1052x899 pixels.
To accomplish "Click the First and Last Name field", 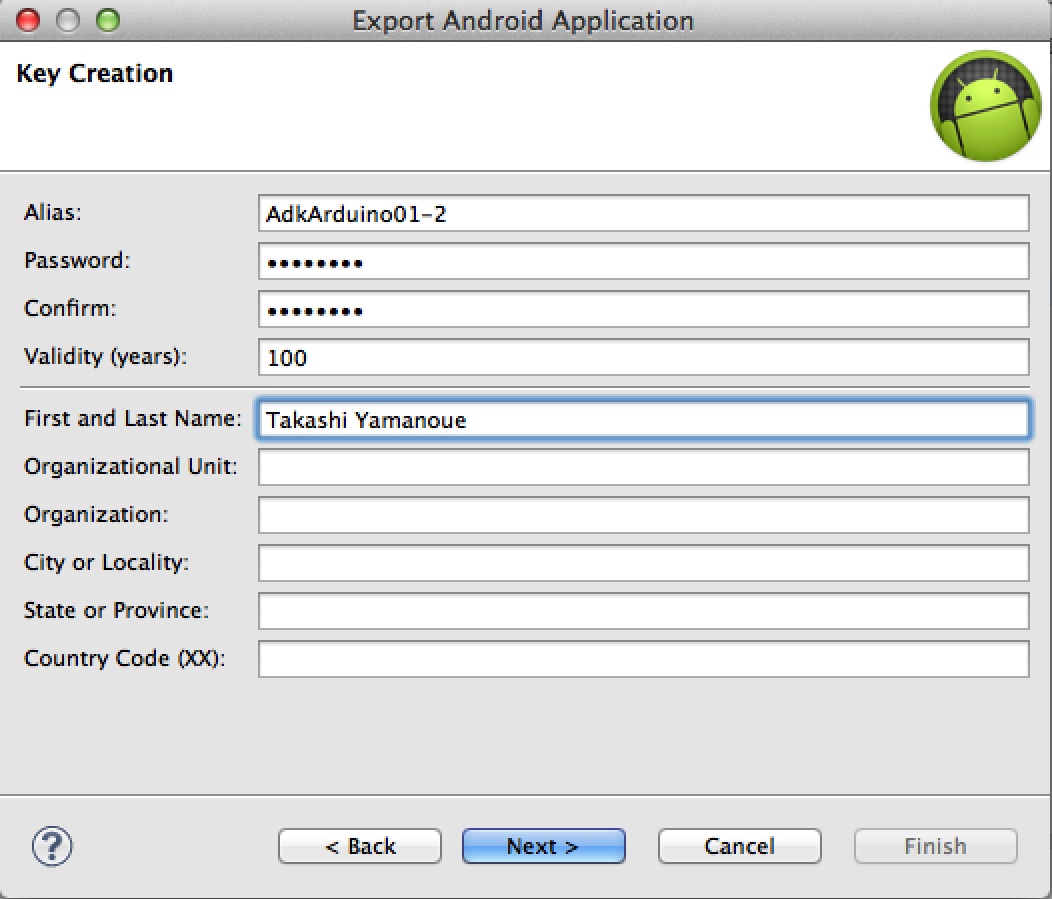I will pos(643,420).
